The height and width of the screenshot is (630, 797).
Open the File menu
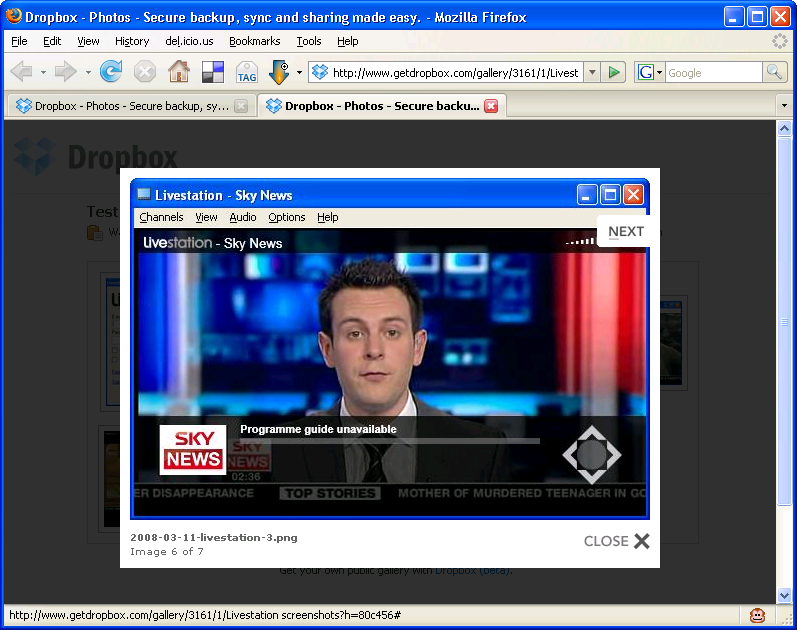pos(19,41)
